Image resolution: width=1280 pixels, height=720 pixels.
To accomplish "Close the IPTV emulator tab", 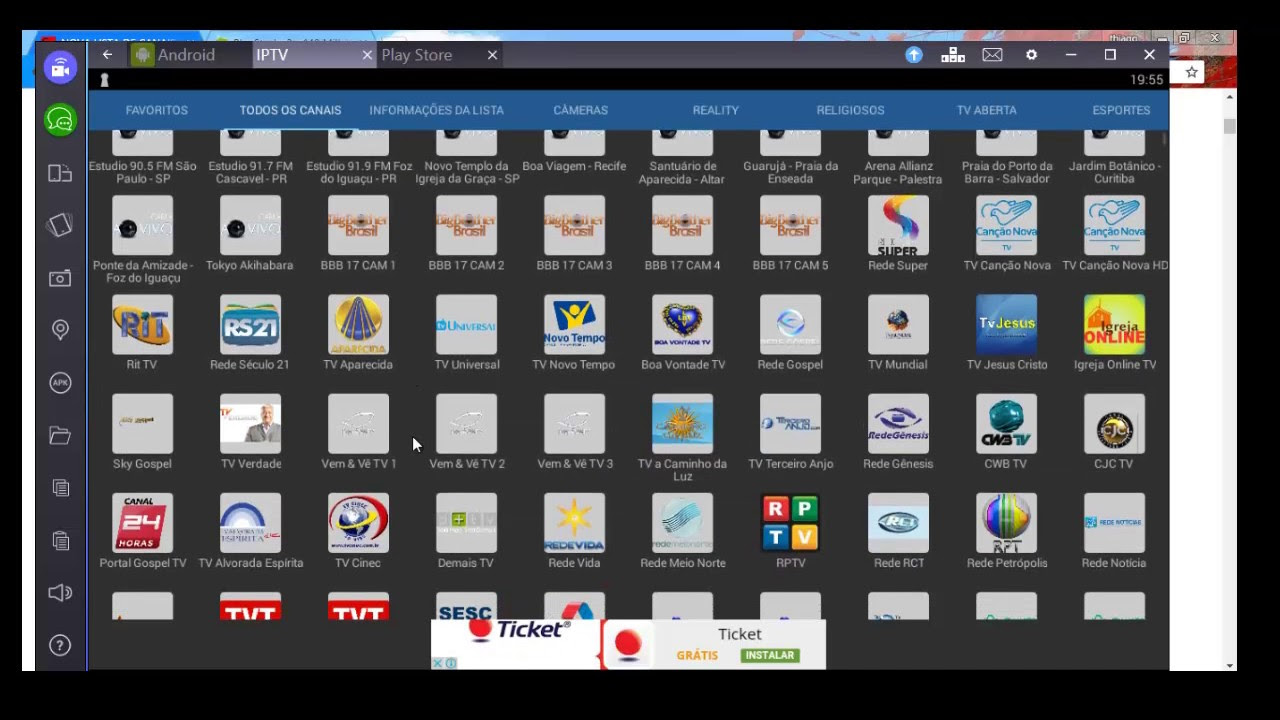I will (x=367, y=55).
